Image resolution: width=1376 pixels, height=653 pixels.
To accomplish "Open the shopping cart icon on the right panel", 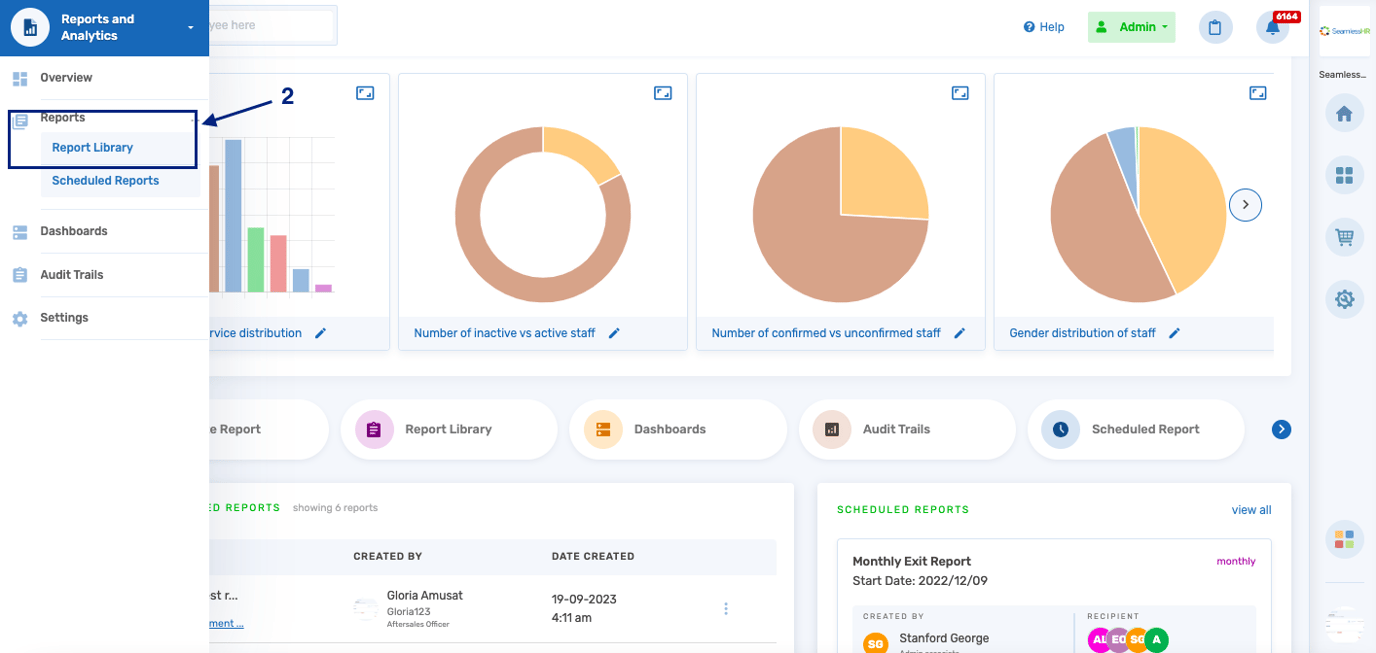I will pyautogui.click(x=1344, y=237).
